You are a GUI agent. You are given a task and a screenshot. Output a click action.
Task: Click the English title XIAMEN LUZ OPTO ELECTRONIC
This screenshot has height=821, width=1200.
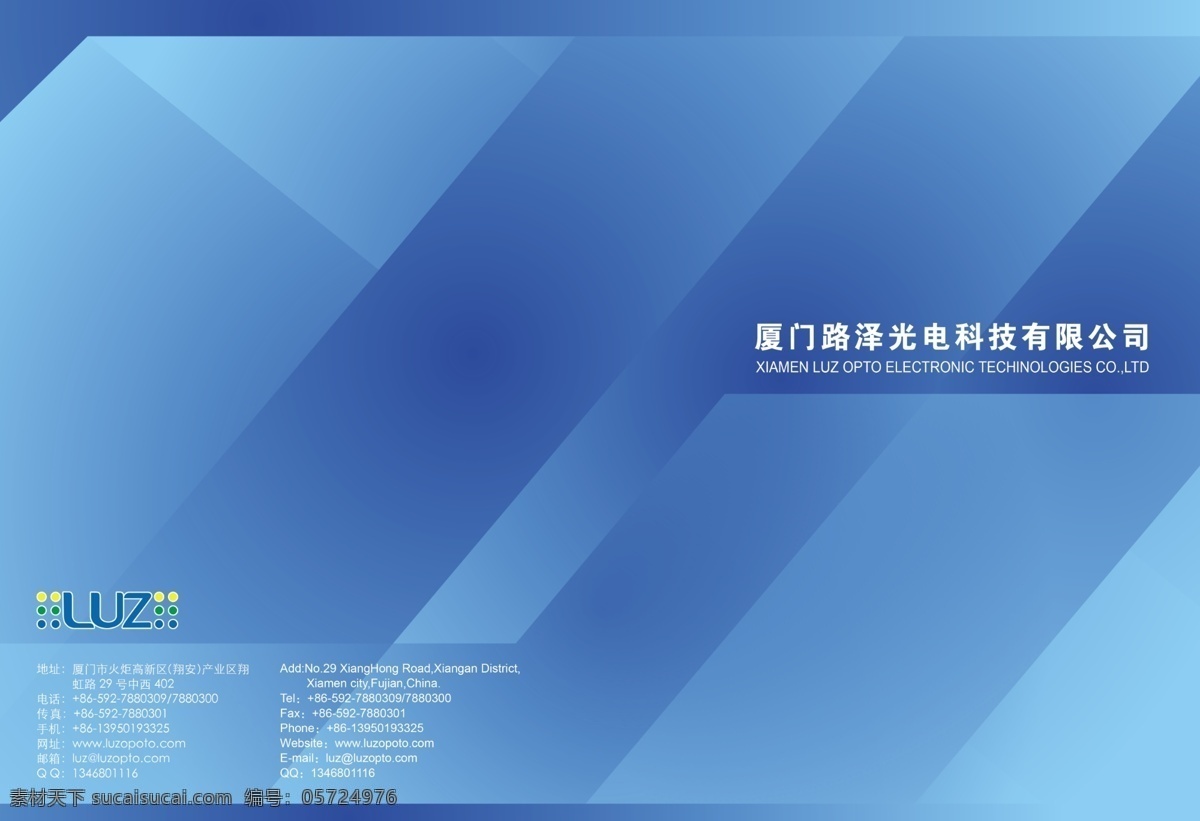(951, 367)
